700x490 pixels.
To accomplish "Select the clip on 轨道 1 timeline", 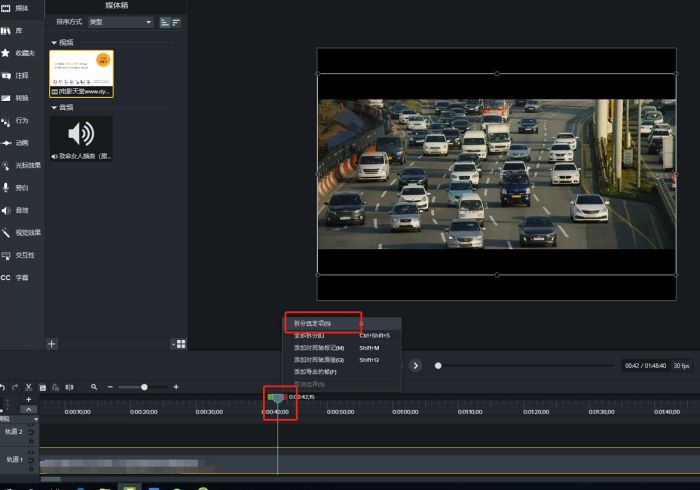I will 370,464.
